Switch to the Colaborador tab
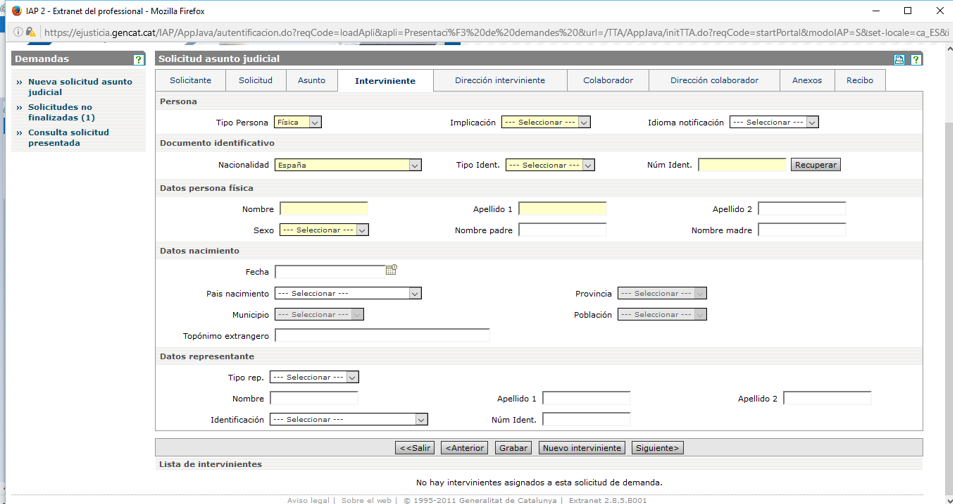 [x=608, y=80]
